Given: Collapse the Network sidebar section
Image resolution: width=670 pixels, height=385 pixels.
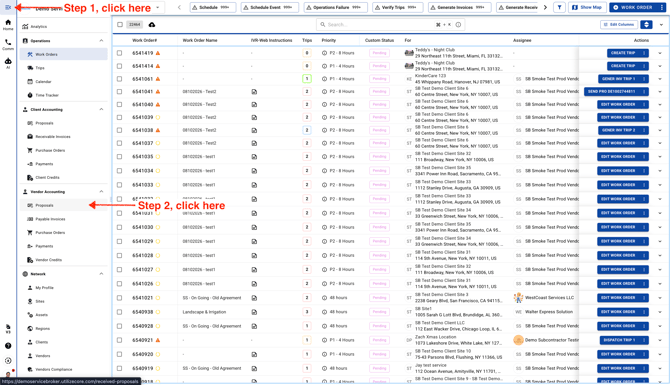Looking at the screenshot, I should [101, 274].
